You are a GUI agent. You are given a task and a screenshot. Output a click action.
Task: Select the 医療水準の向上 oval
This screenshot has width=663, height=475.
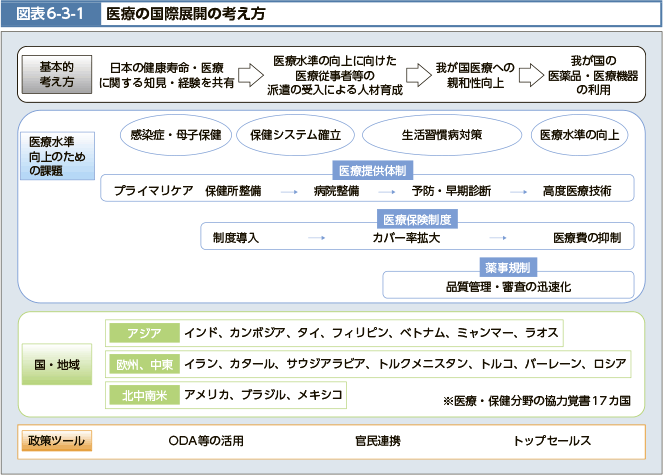[579, 134]
